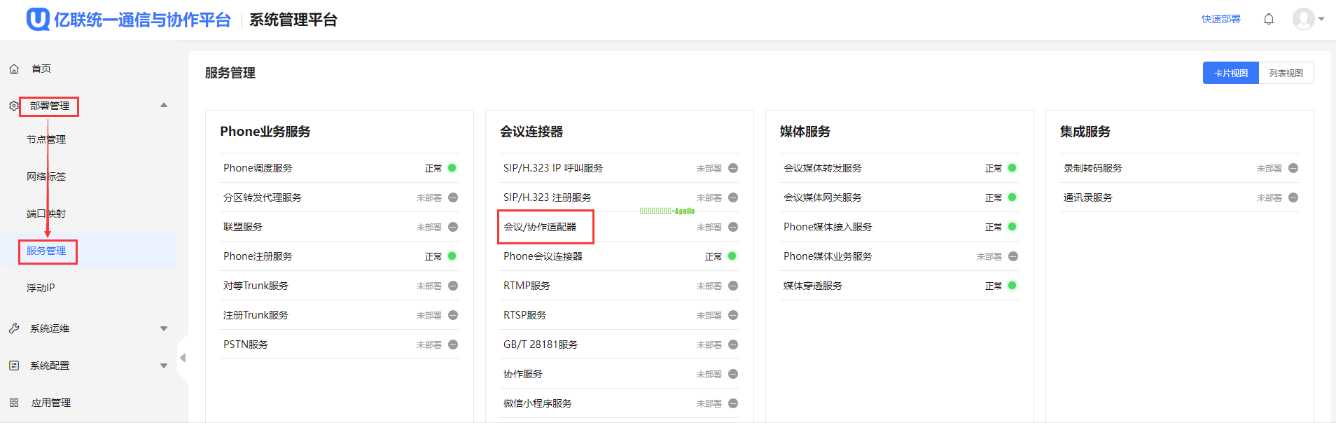The height and width of the screenshot is (423, 1336).
Task: Select 浮动IP menu item
Action: click(x=41, y=288)
